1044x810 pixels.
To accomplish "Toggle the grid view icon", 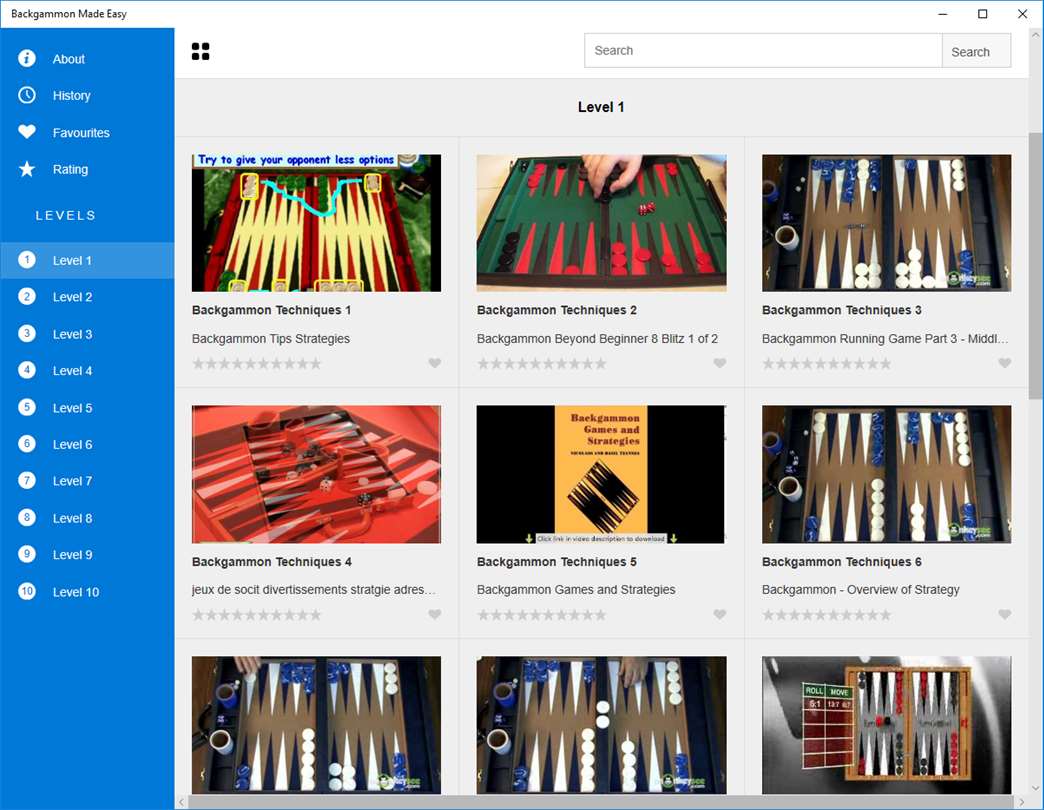I will pos(200,51).
